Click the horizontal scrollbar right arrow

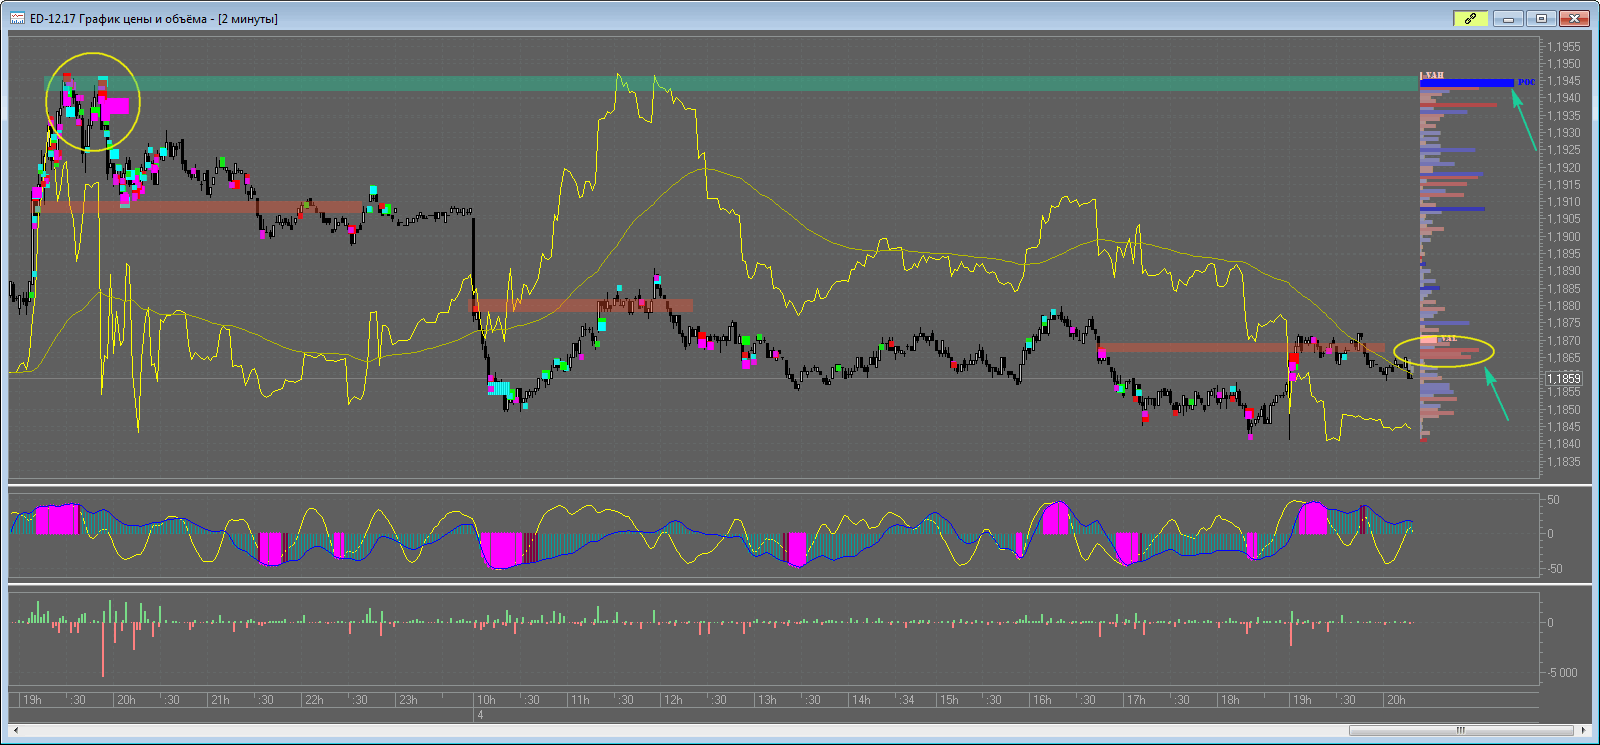1583,730
